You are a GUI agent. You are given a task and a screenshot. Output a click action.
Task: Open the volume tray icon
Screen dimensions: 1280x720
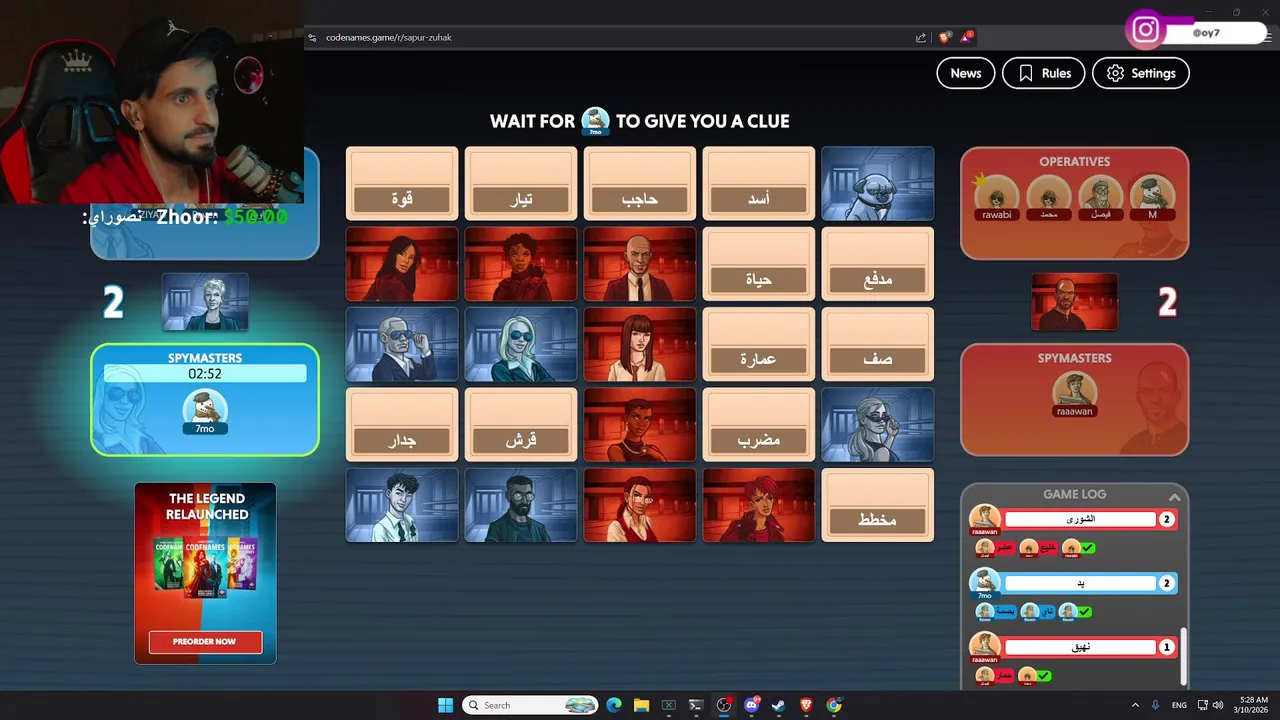(1220, 705)
